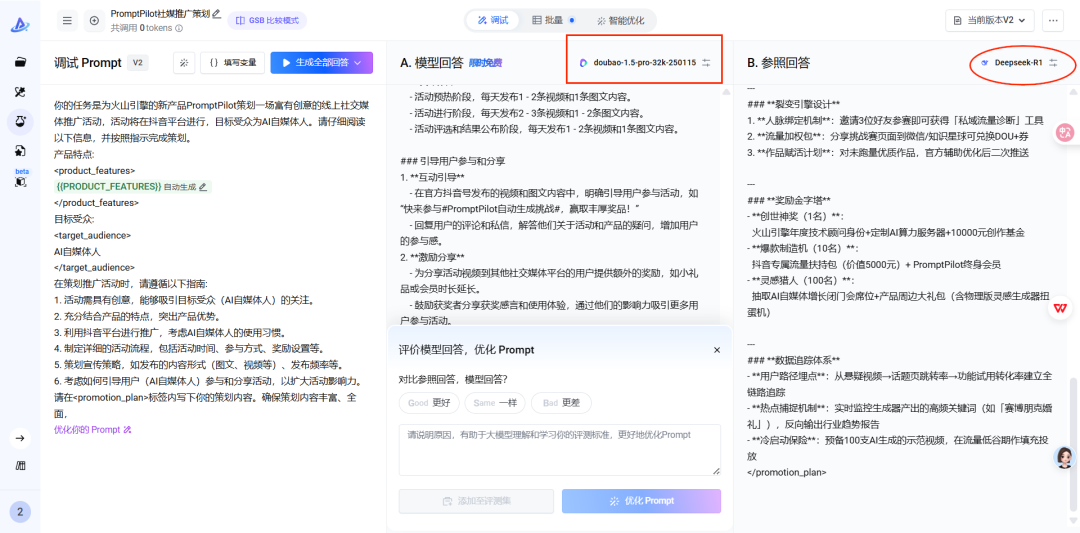Open the folder icon in the left sidebar
The width and height of the screenshot is (1080, 533).
(20, 62)
